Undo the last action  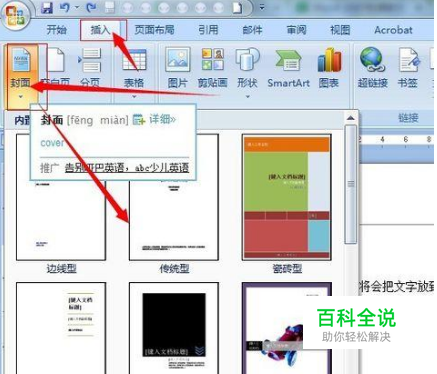(x=65, y=8)
